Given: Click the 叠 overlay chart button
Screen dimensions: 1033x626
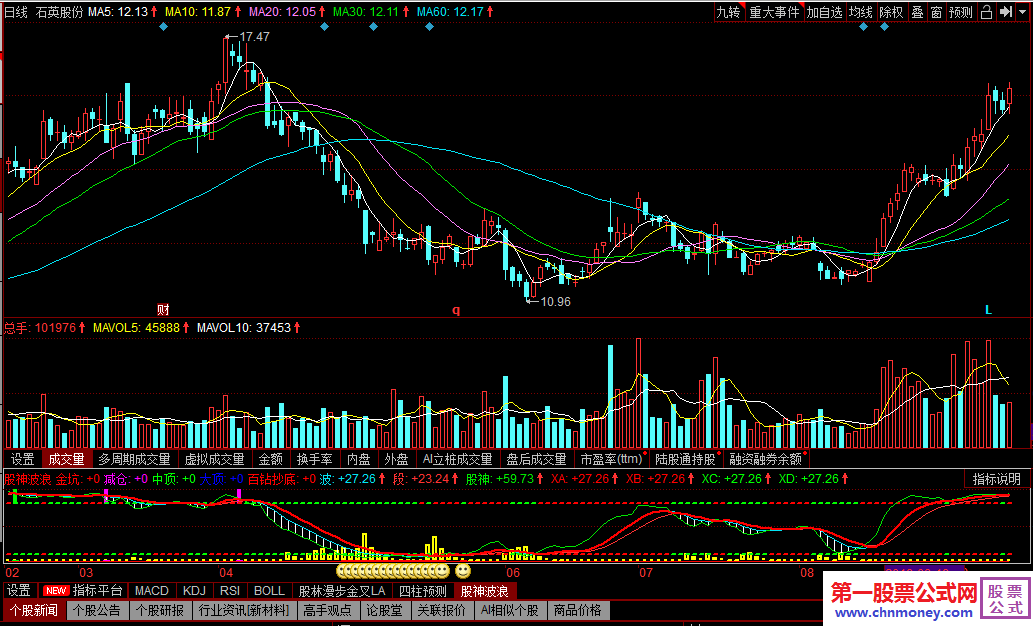Looking at the screenshot, I should click(x=917, y=12).
